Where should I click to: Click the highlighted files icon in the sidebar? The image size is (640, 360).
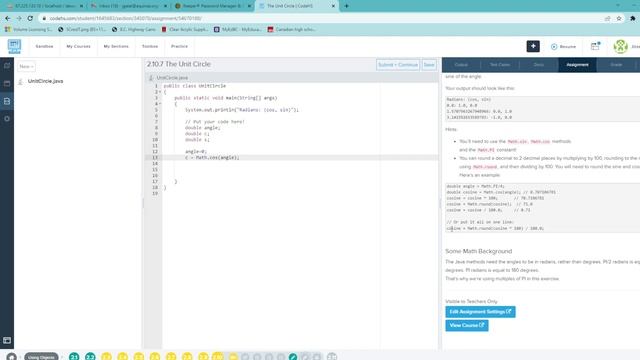pyautogui.click(x=7, y=101)
